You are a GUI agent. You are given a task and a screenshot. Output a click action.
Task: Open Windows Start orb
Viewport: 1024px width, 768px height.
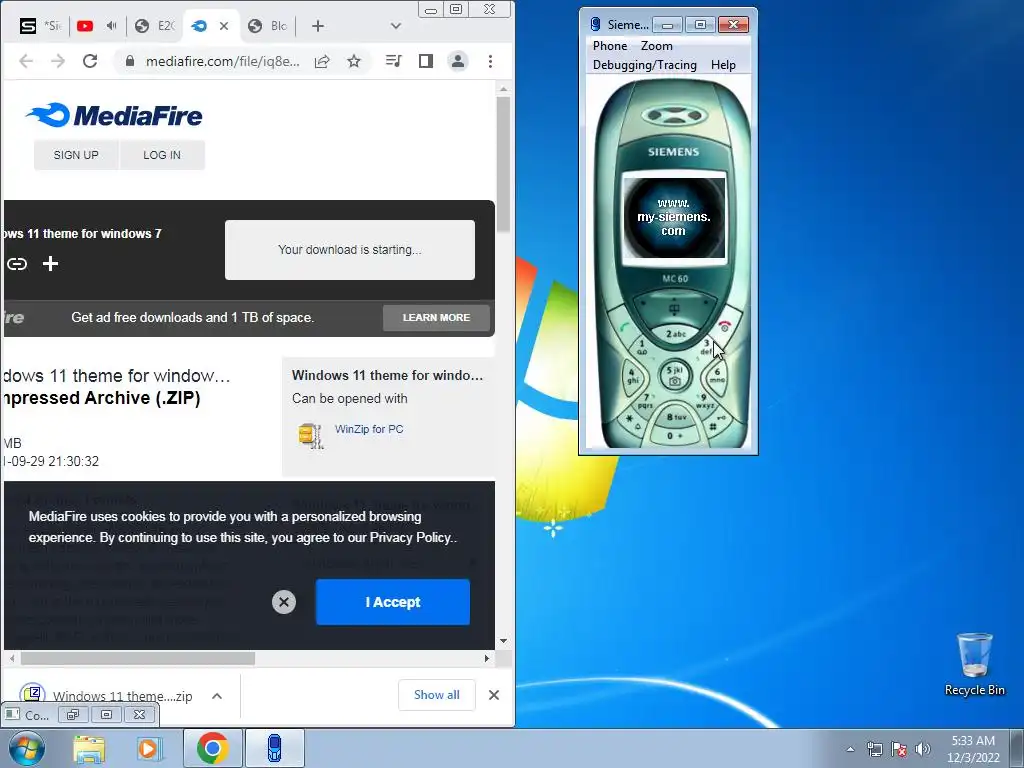click(x=26, y=748)
